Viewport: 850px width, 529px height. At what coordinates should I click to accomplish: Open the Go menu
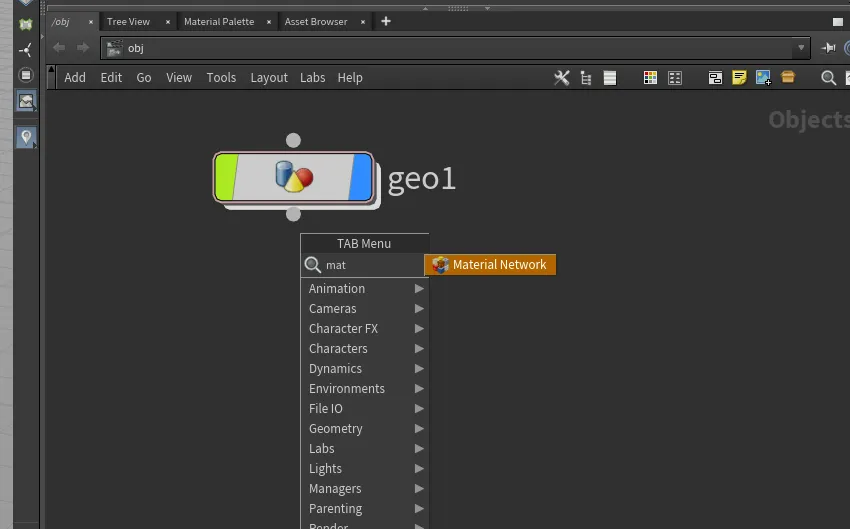pyautogui.click(x=144, y=78)
